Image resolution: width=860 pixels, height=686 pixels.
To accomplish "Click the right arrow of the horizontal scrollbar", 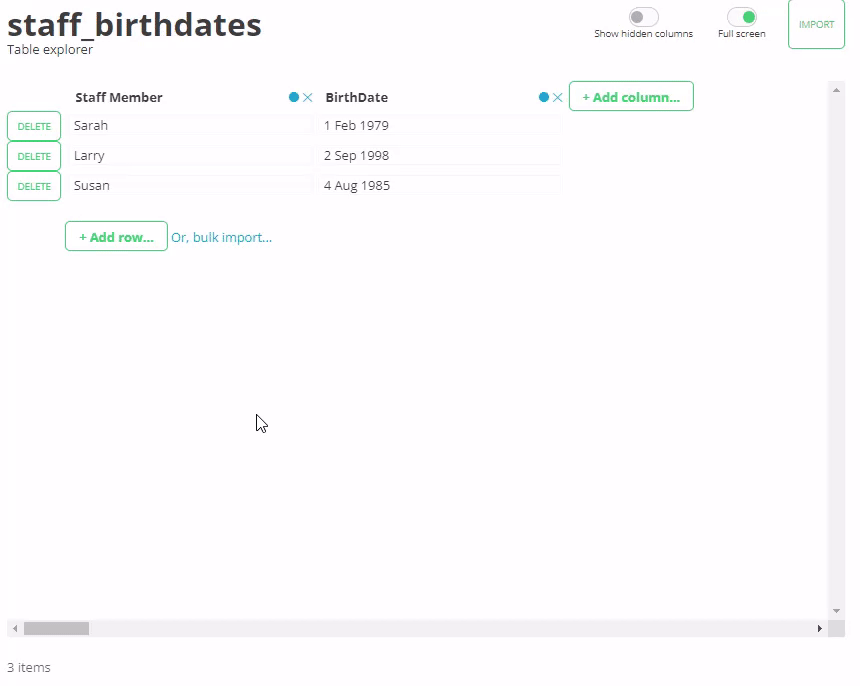I will [819, 628].
